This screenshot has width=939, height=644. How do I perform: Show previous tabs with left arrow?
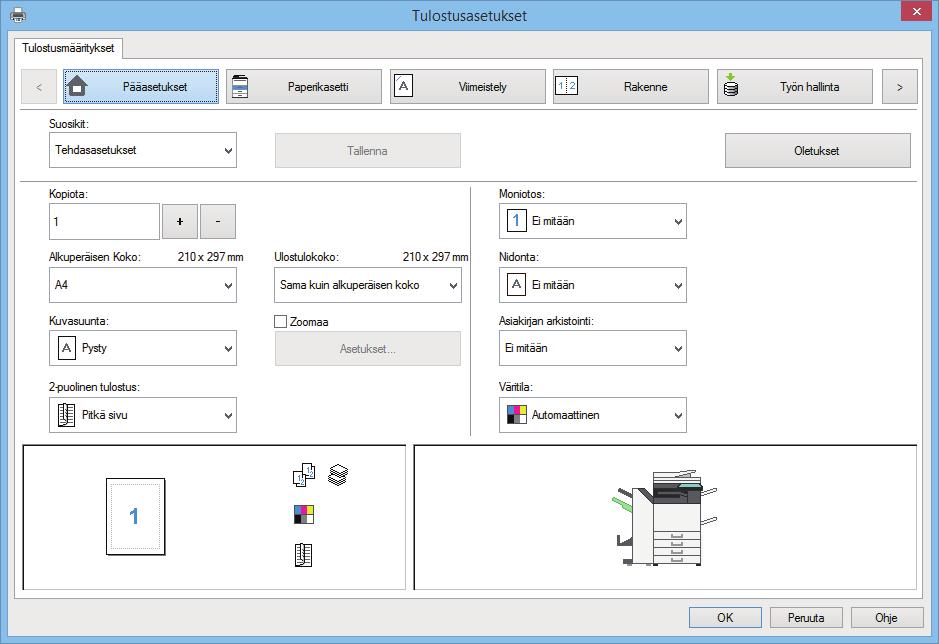pyautogui.click(x=39, y=87)
